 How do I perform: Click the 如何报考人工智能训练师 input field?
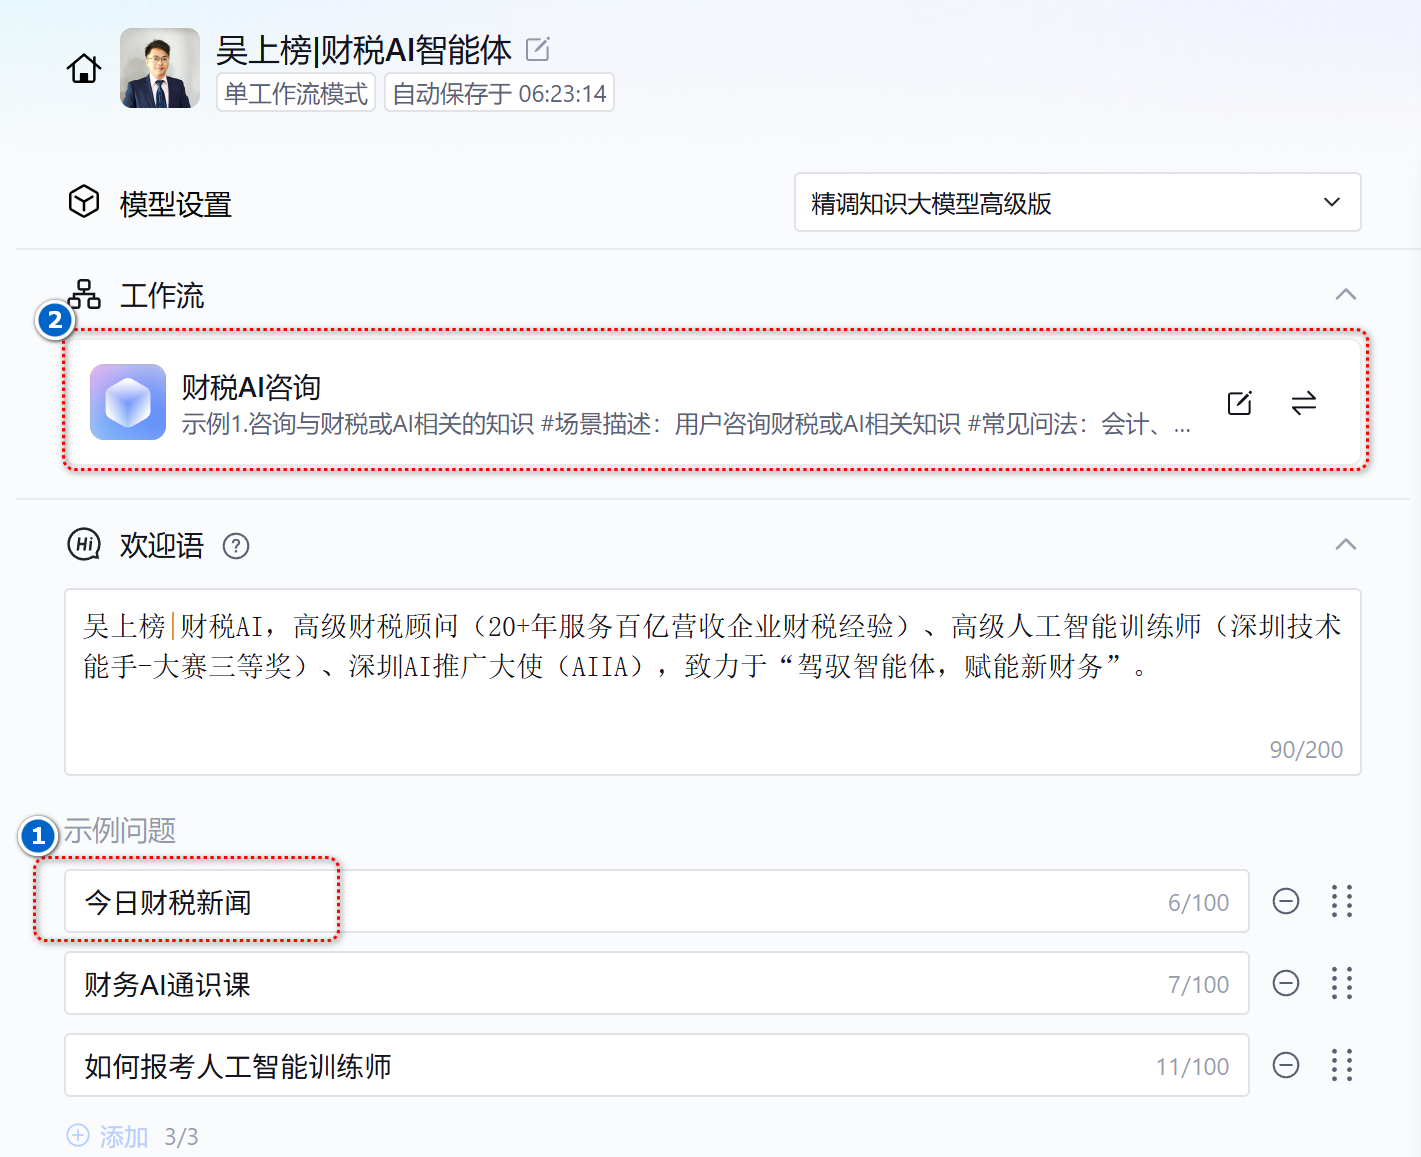pyautogui.click(x=600, y=1066)
